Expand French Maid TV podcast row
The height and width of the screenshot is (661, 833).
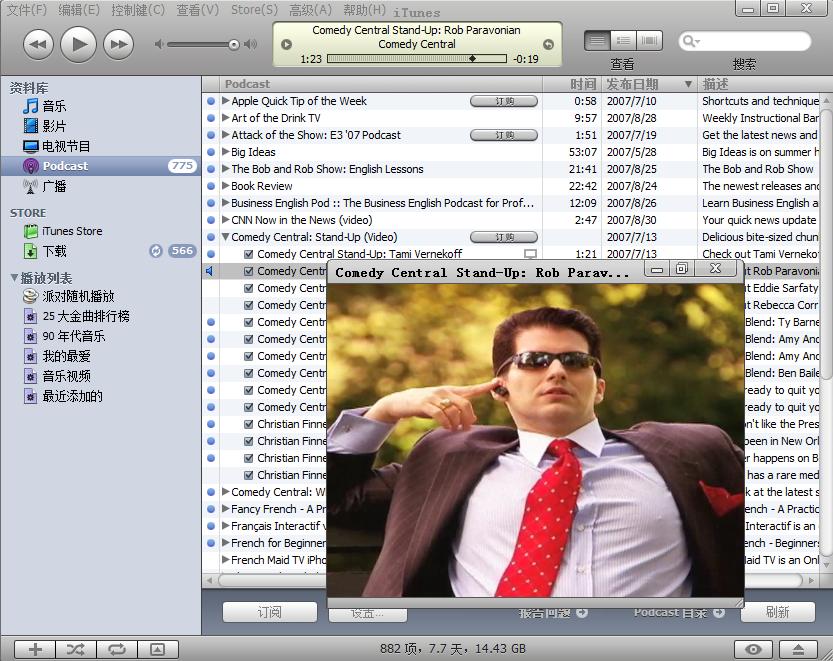pos(226,560)
